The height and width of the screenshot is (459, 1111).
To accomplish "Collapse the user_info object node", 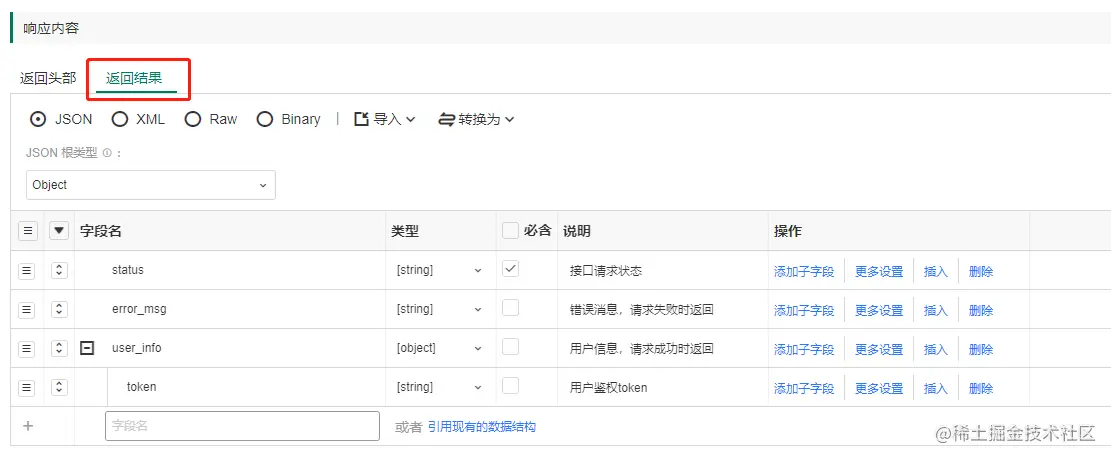I will click(87, 348).
